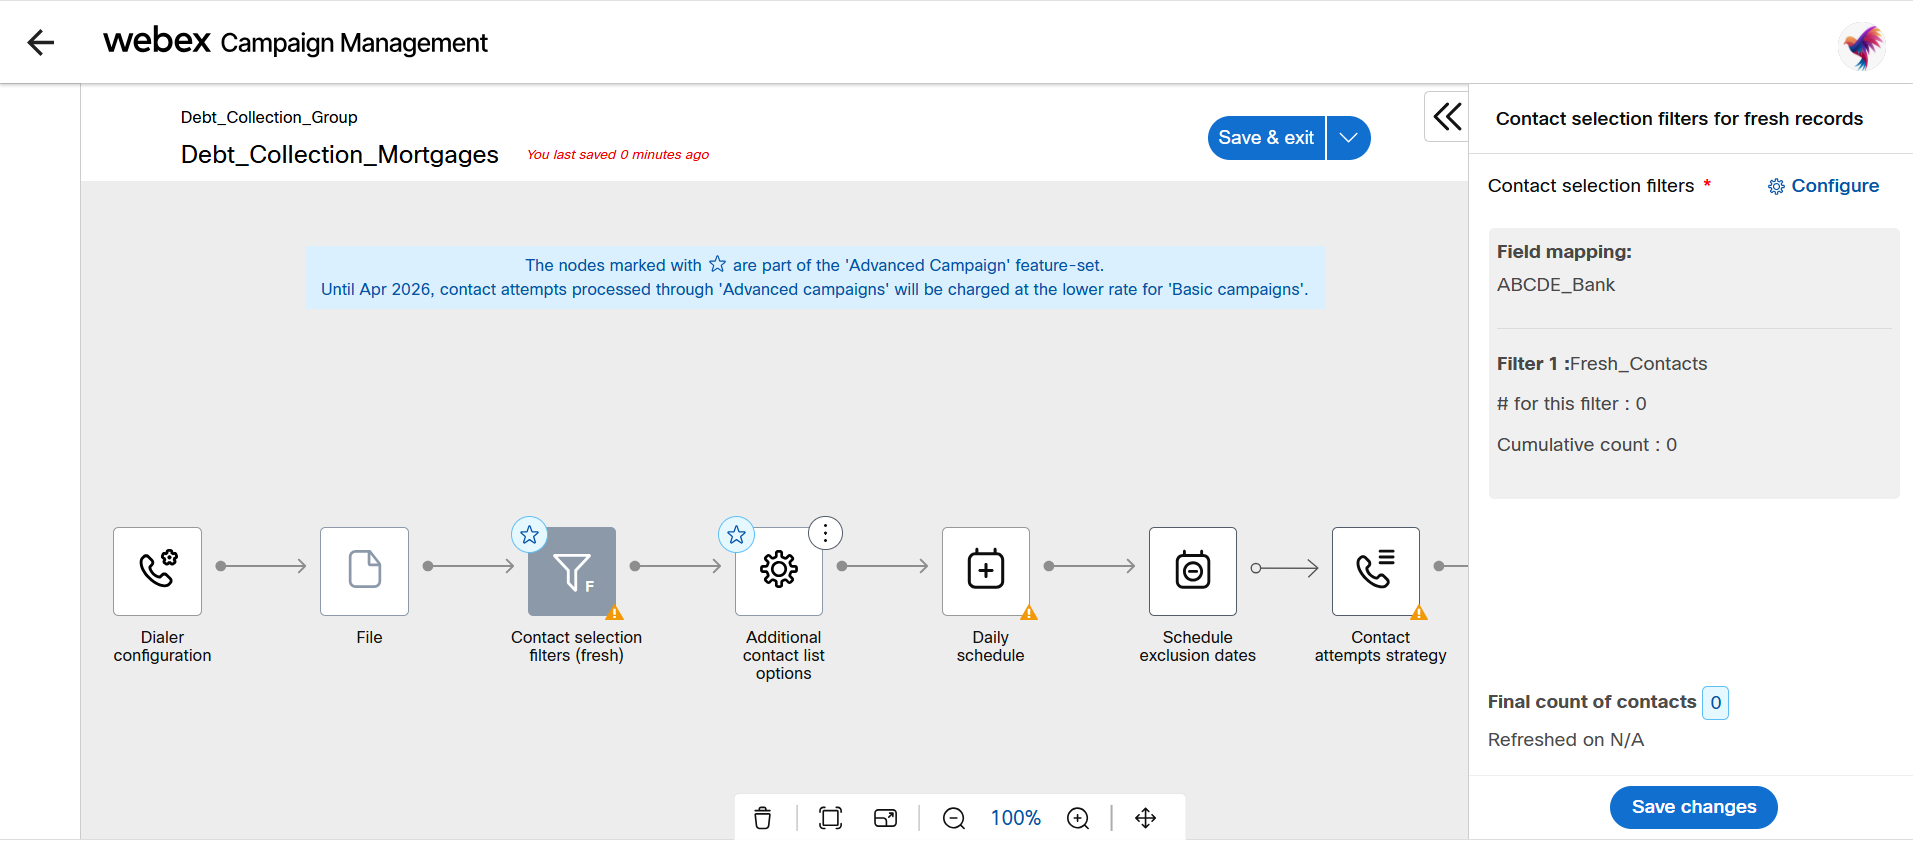Click Filter 1 :Fresh_Contacts entry
This screenshot has height=847, width=1913.
[1602, 364]
